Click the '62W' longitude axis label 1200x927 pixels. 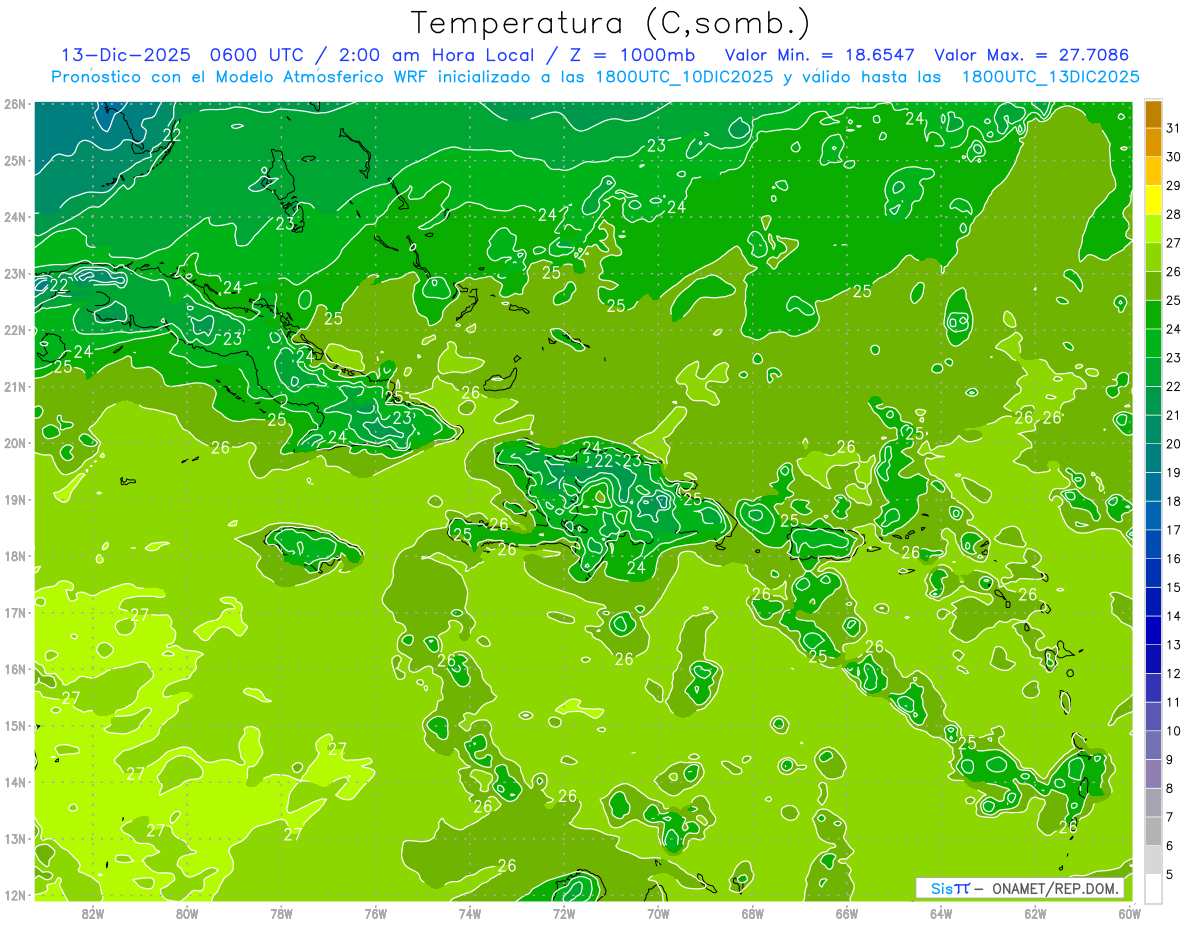[x=1035, y=912]
